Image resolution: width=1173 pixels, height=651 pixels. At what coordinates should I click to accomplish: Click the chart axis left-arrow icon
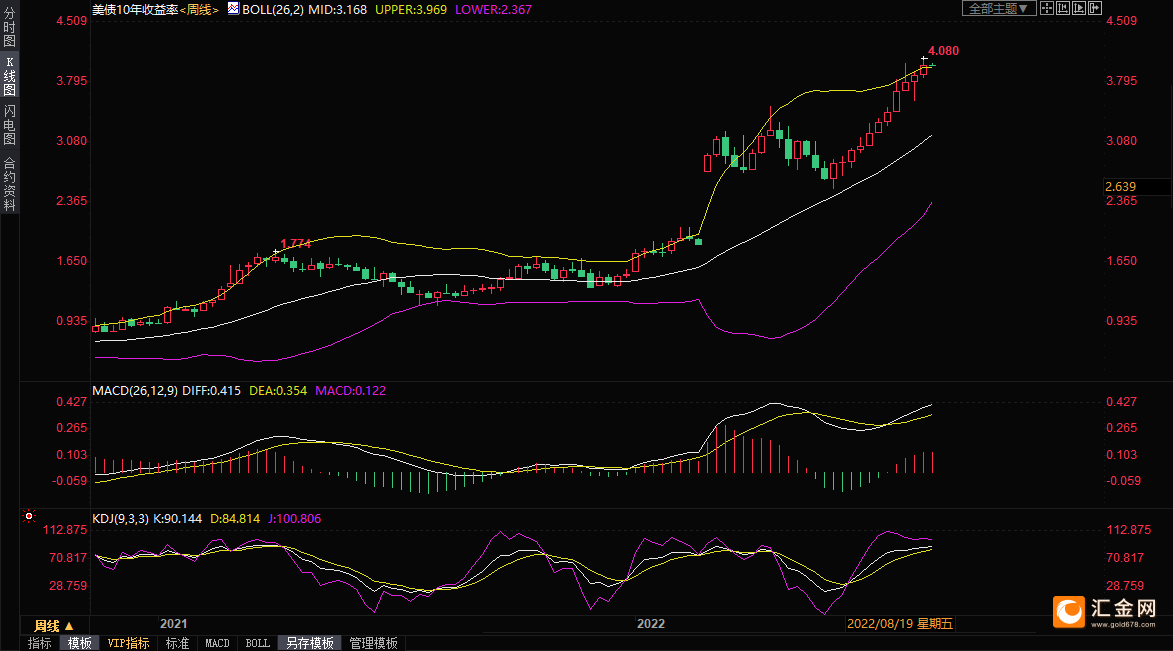pos(1062,8)
